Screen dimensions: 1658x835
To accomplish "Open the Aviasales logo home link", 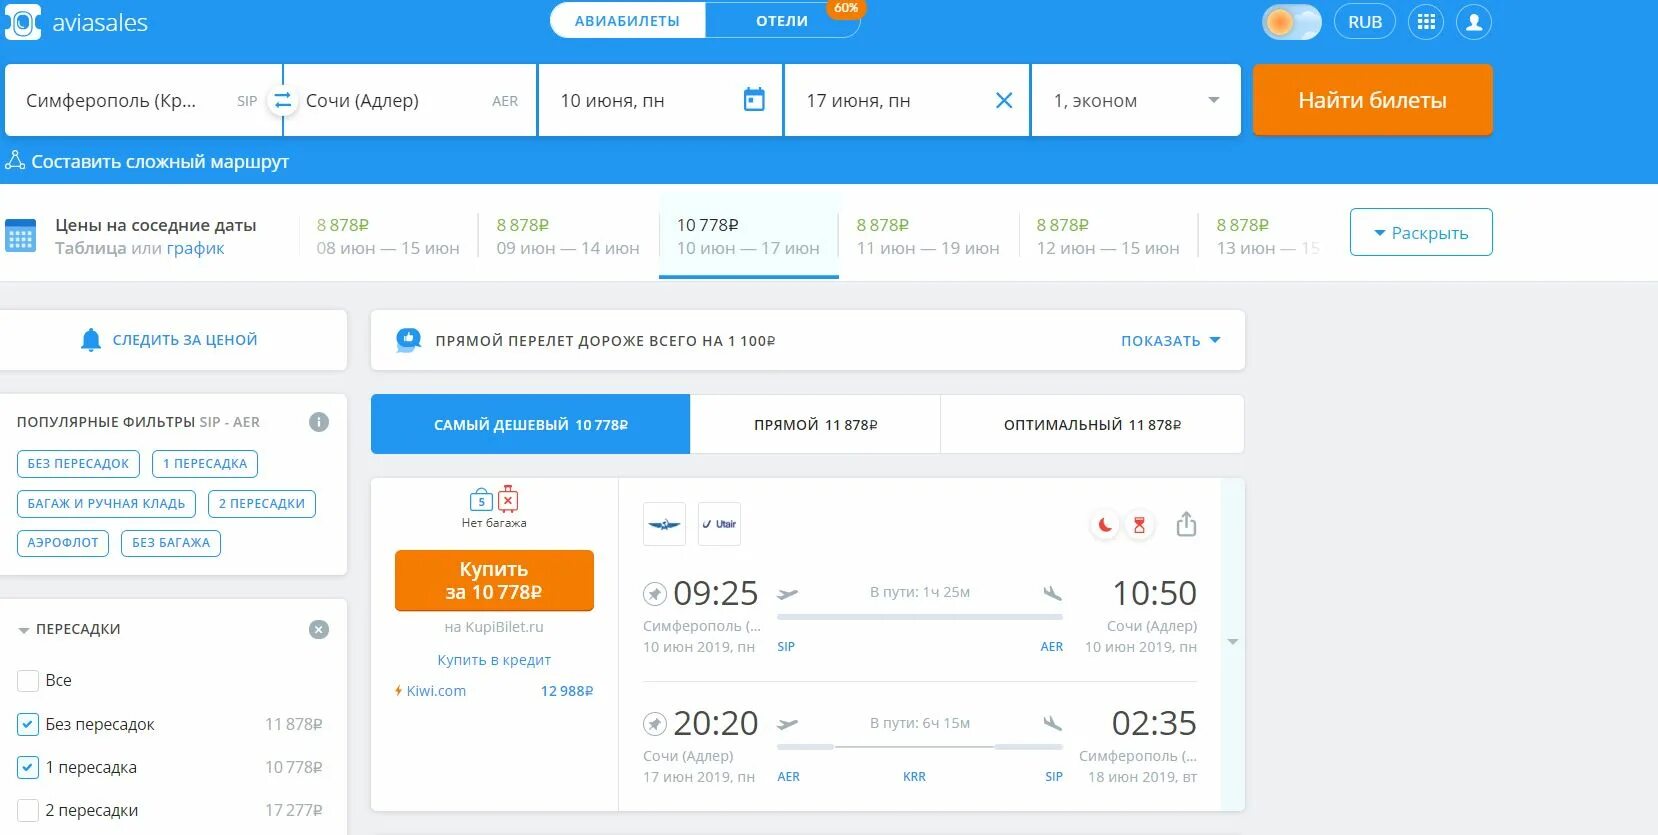I will pyautogui.click(x=77, y=22).
